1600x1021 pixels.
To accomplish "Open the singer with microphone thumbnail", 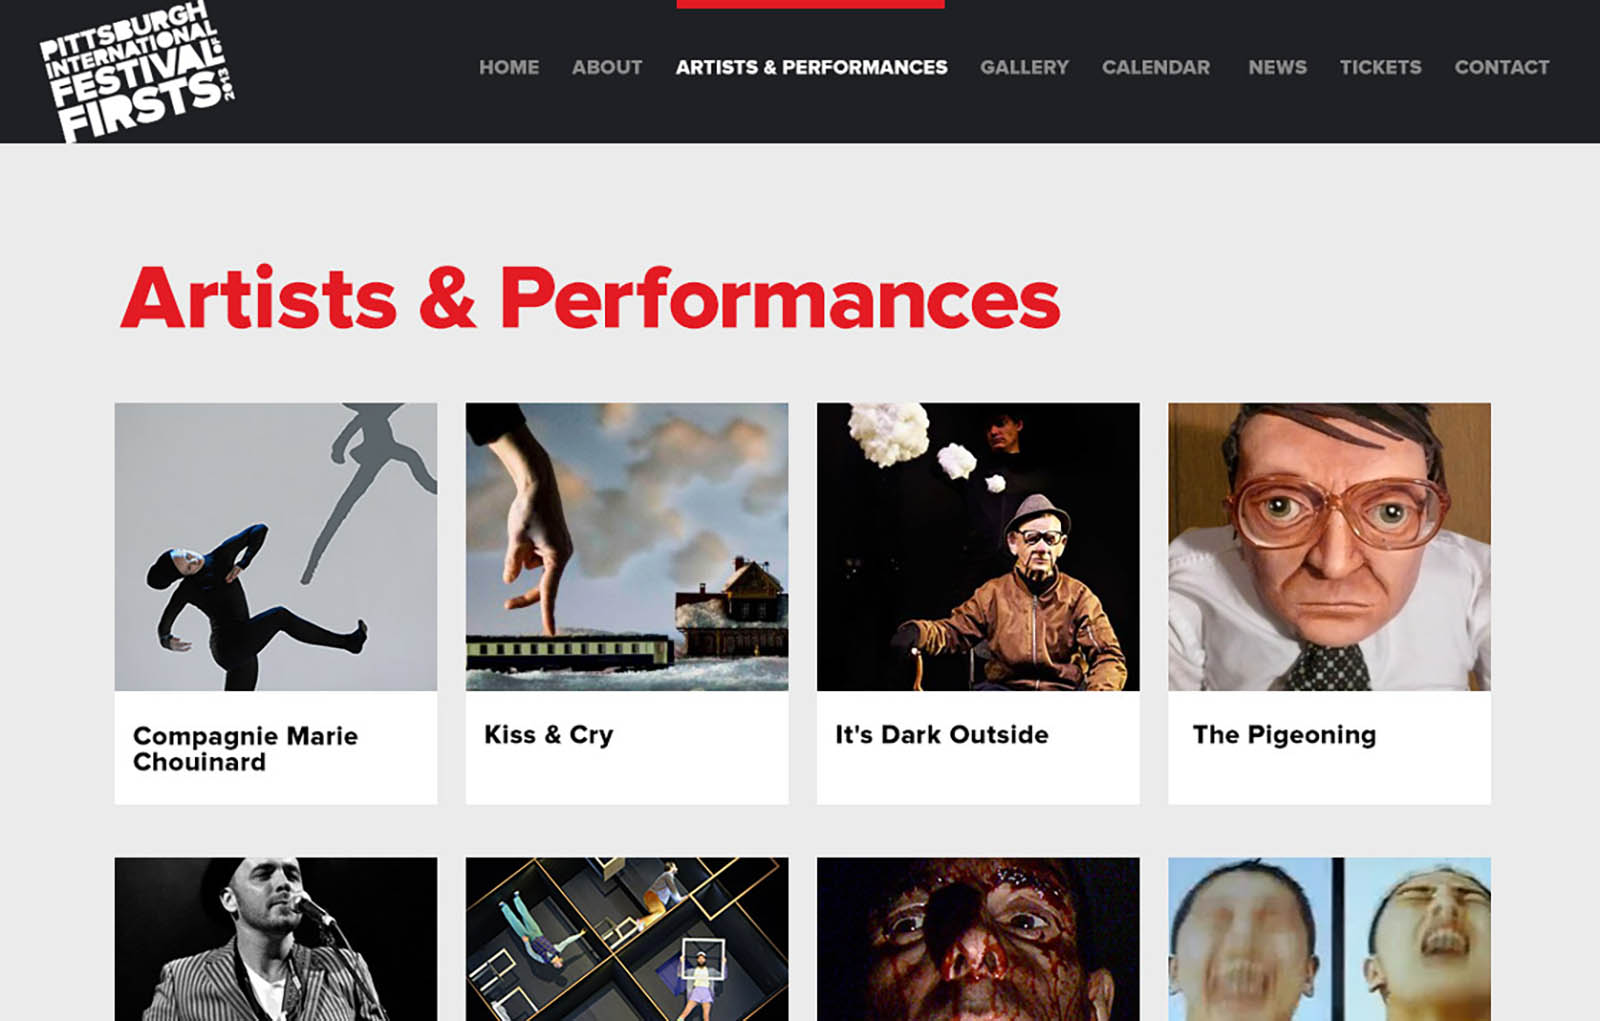I will coord(276,939).
